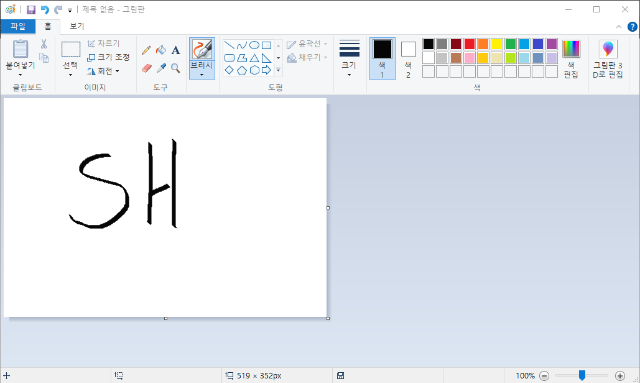Click the Paste clipboard icon

[20, 49]
